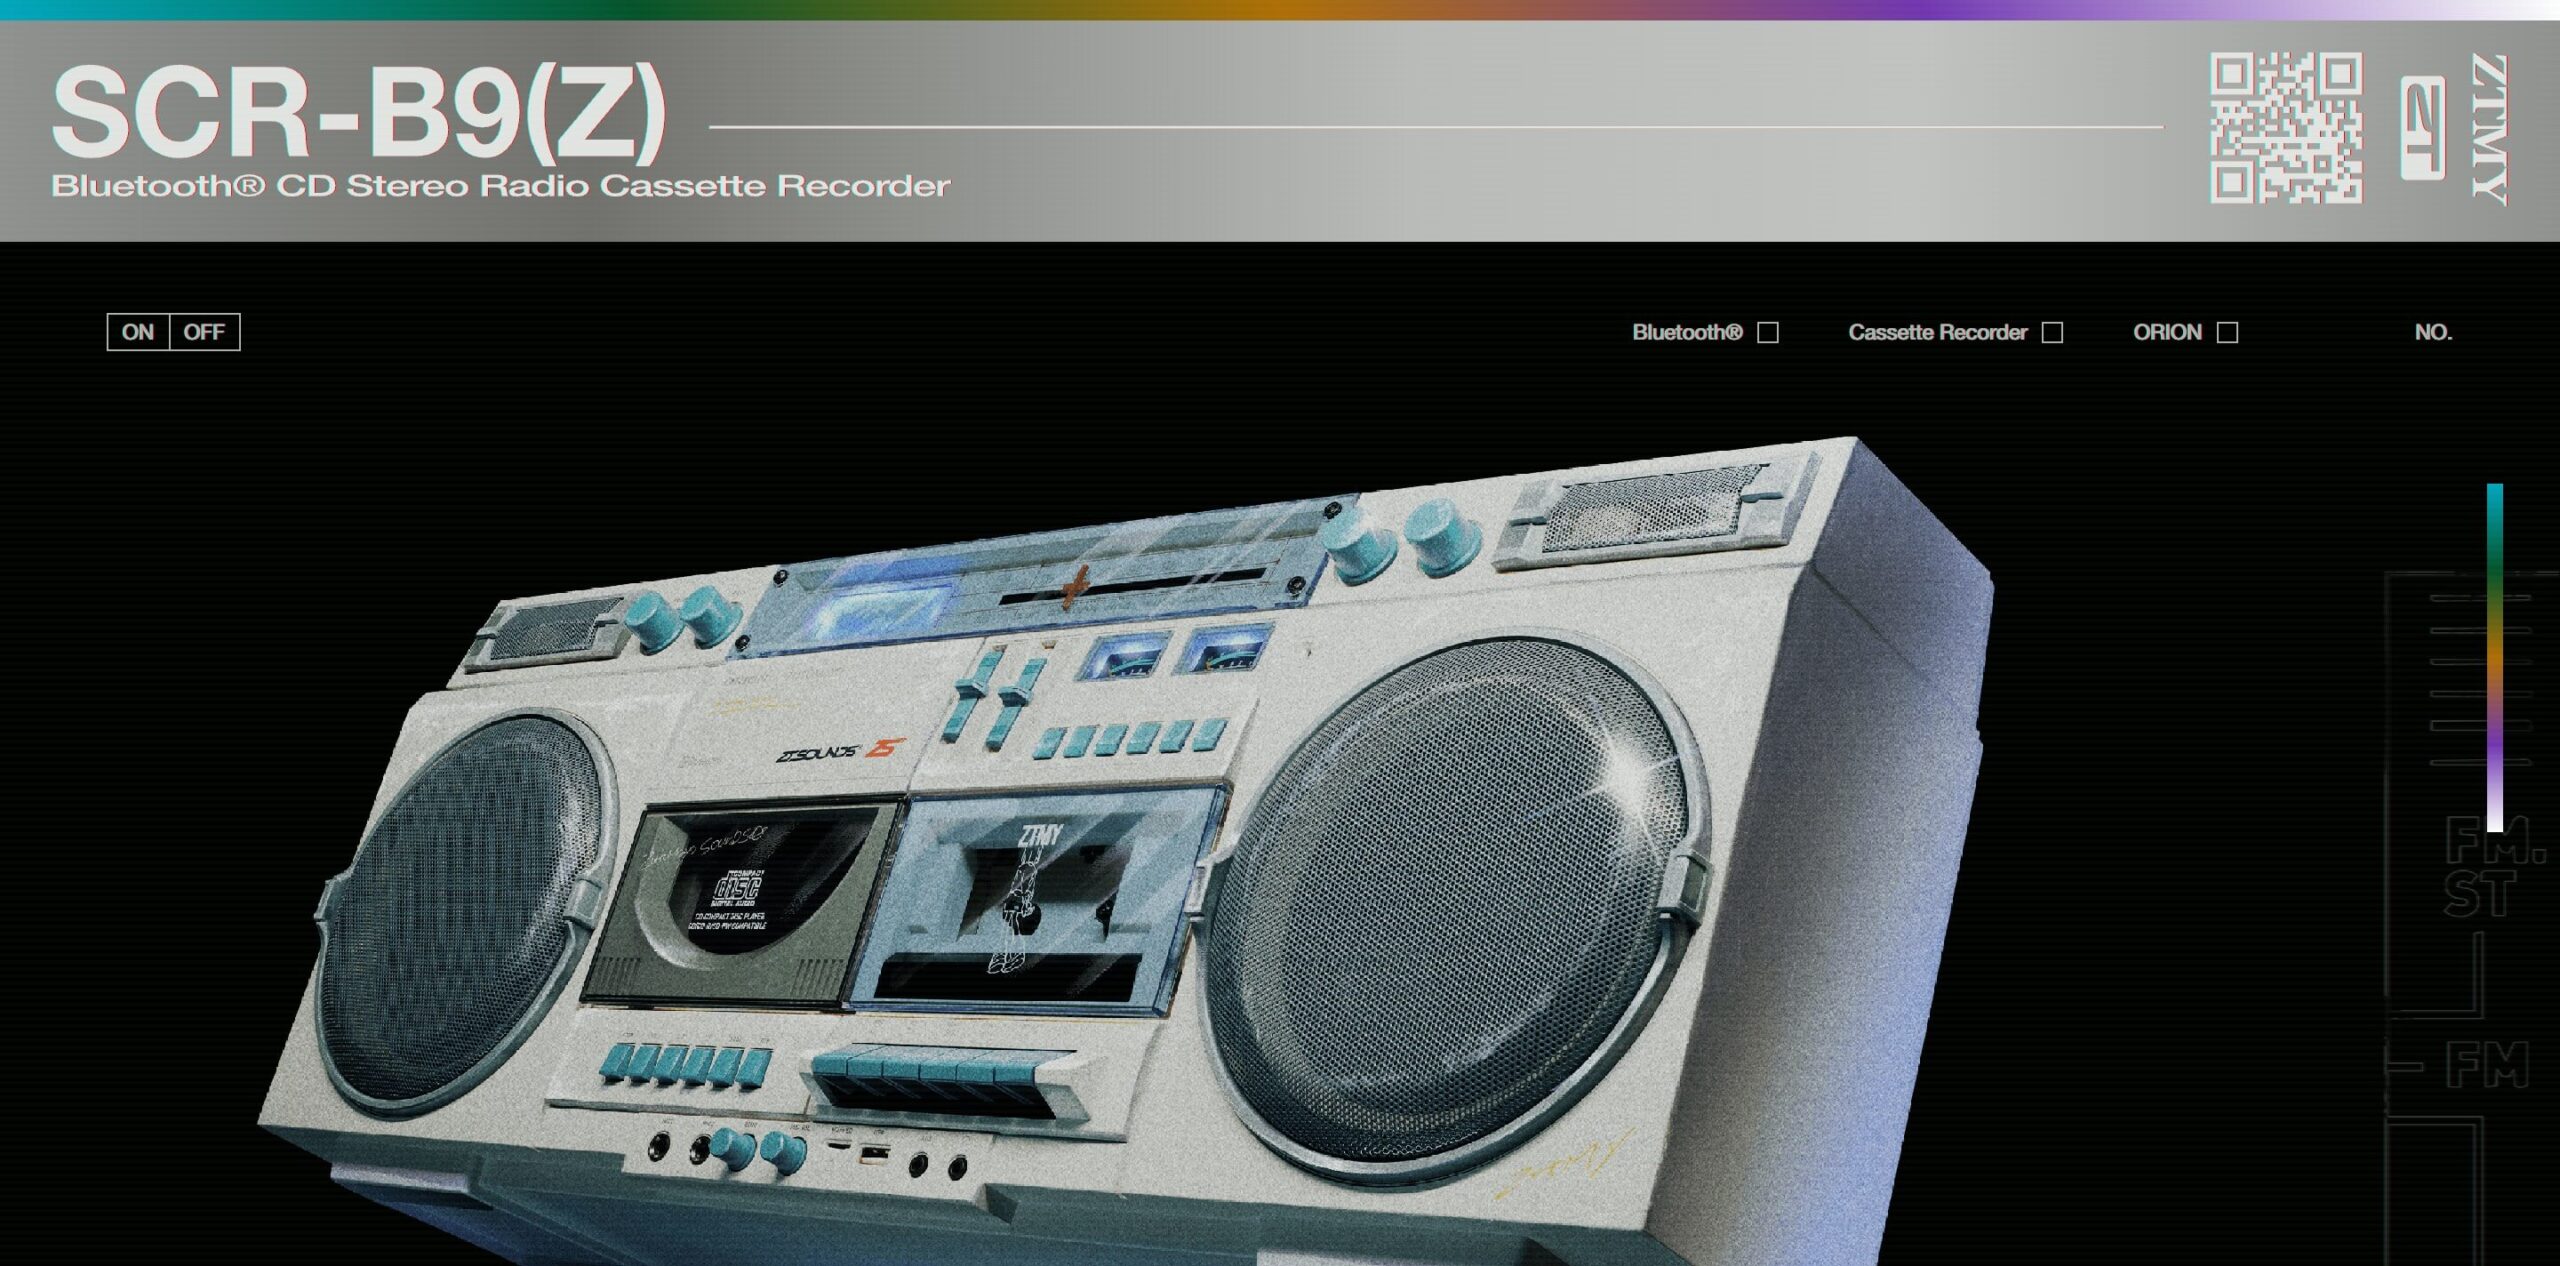Click the ZTMY cassette deck window
Screen dimensions: 2560x1266
click(x=1040, y=895)
